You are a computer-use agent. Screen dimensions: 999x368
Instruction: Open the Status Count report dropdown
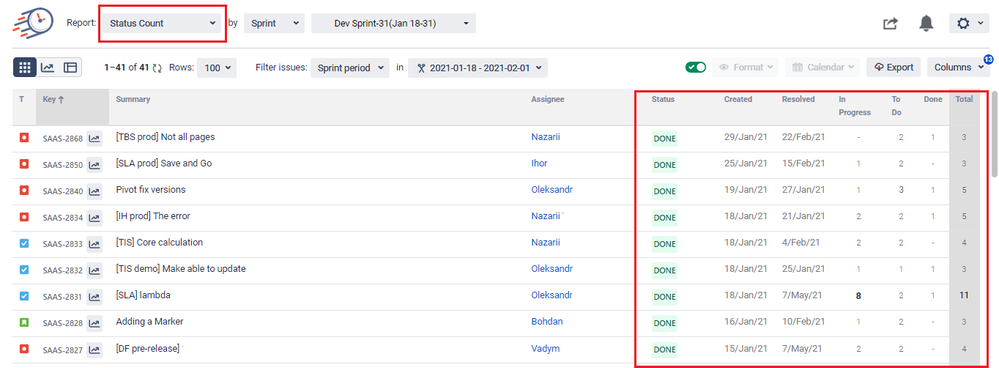pyautogui.click(x=162, y=23)
